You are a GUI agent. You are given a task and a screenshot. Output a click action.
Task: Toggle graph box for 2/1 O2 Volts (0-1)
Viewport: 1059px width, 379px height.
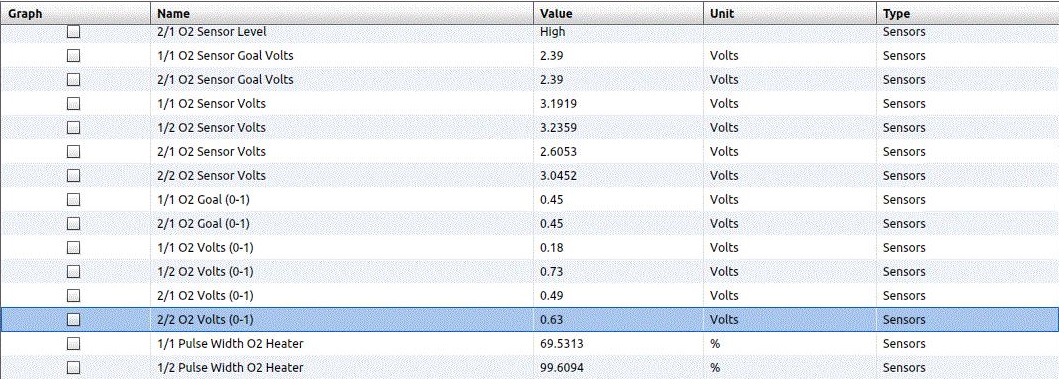coord(74,295)
